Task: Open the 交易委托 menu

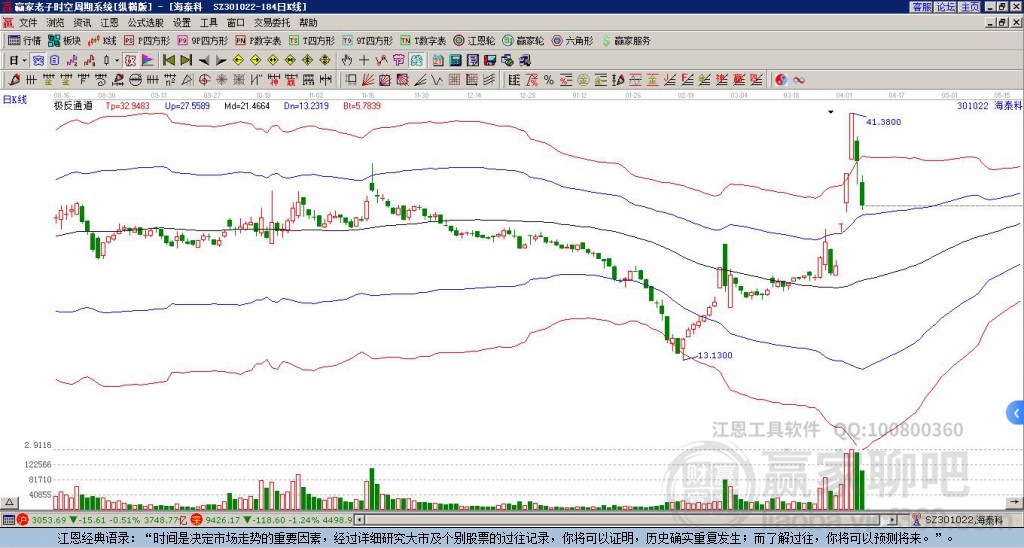Action: tap(272, 23)
